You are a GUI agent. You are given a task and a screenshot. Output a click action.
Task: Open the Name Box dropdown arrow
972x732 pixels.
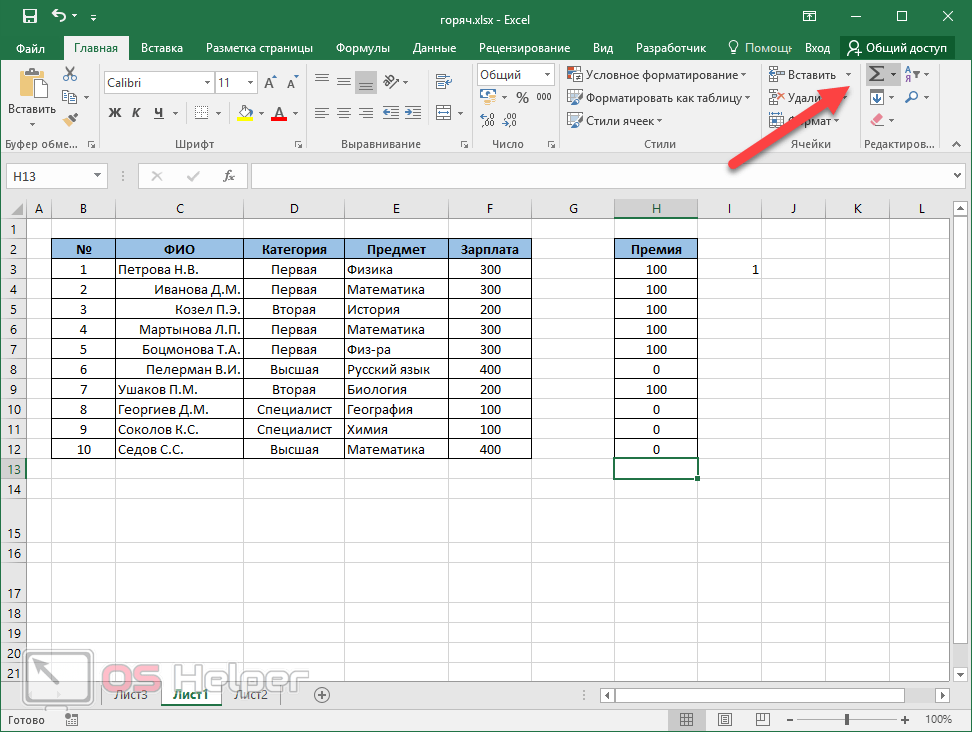pyautogui.click(x=97, y=176)
